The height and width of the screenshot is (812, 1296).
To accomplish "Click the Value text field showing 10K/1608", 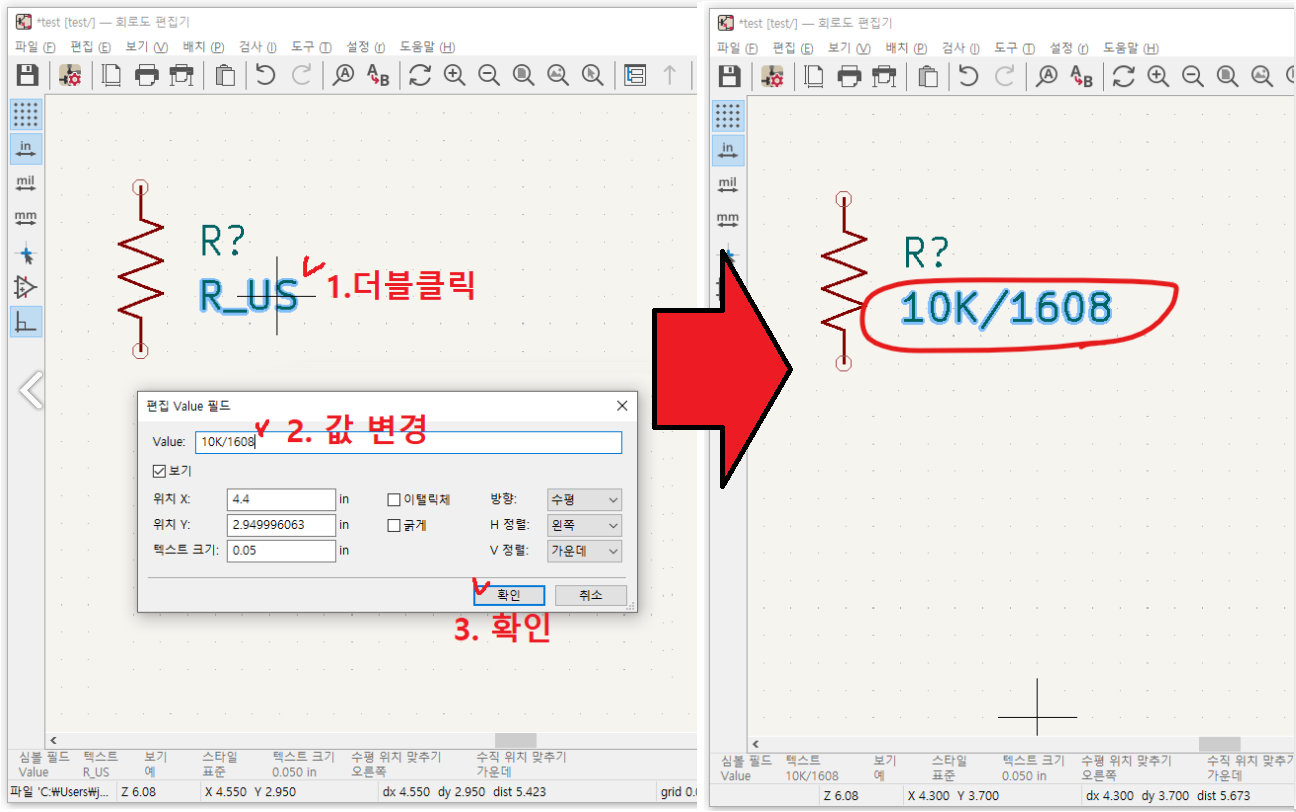I will [408, 442].
